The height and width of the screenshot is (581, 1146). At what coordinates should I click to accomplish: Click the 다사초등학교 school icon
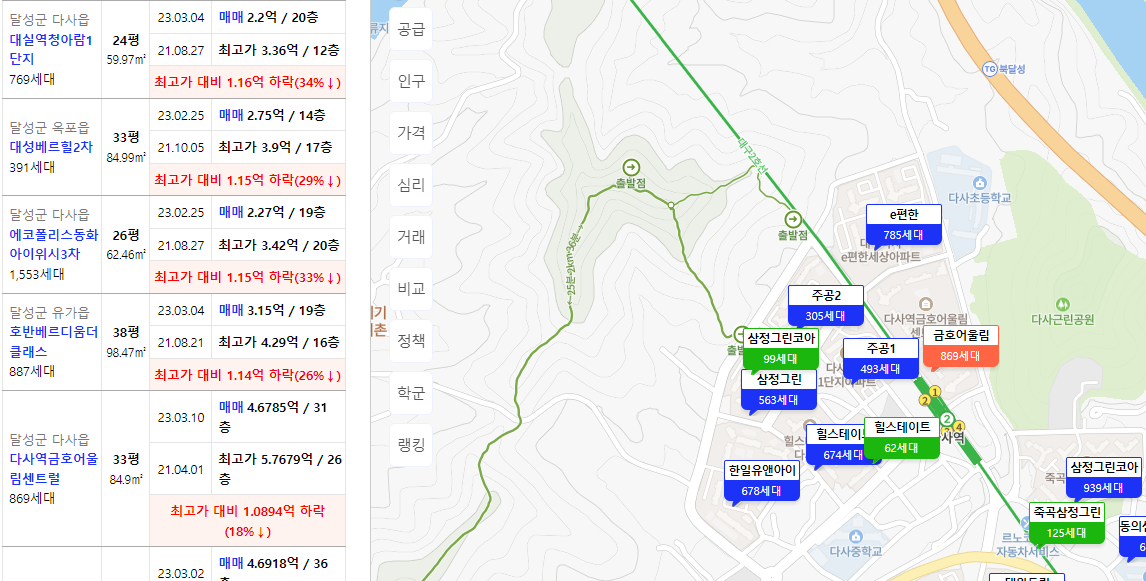pos(979,183)
